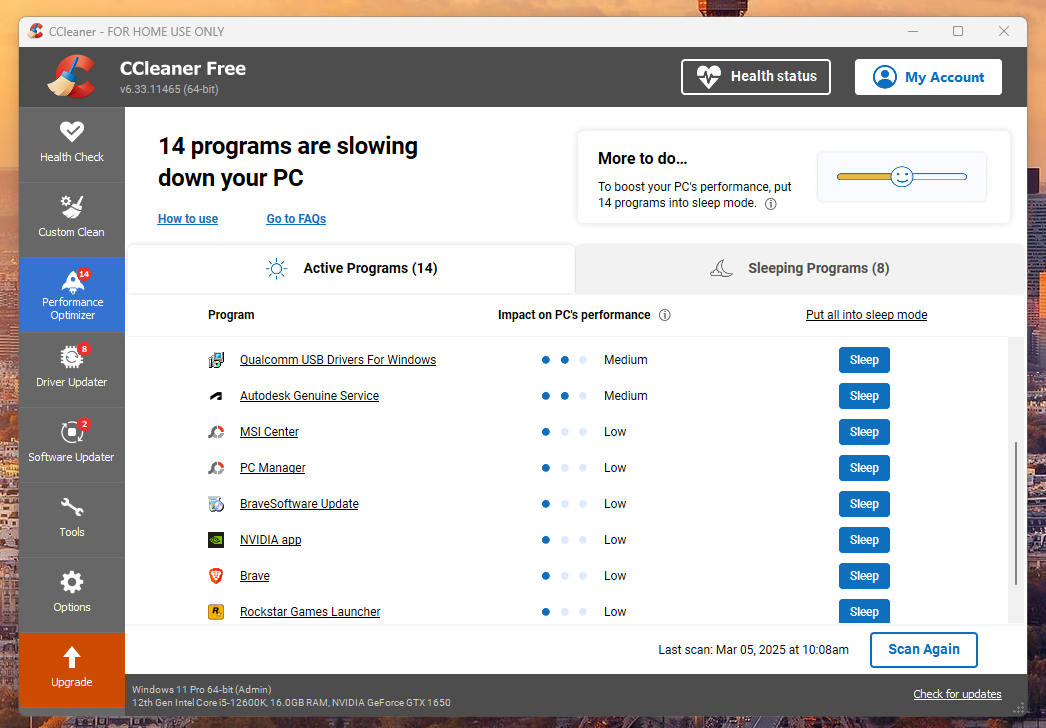
Task: Click the Autodesk Genuine Service icon
Action: 215,396
